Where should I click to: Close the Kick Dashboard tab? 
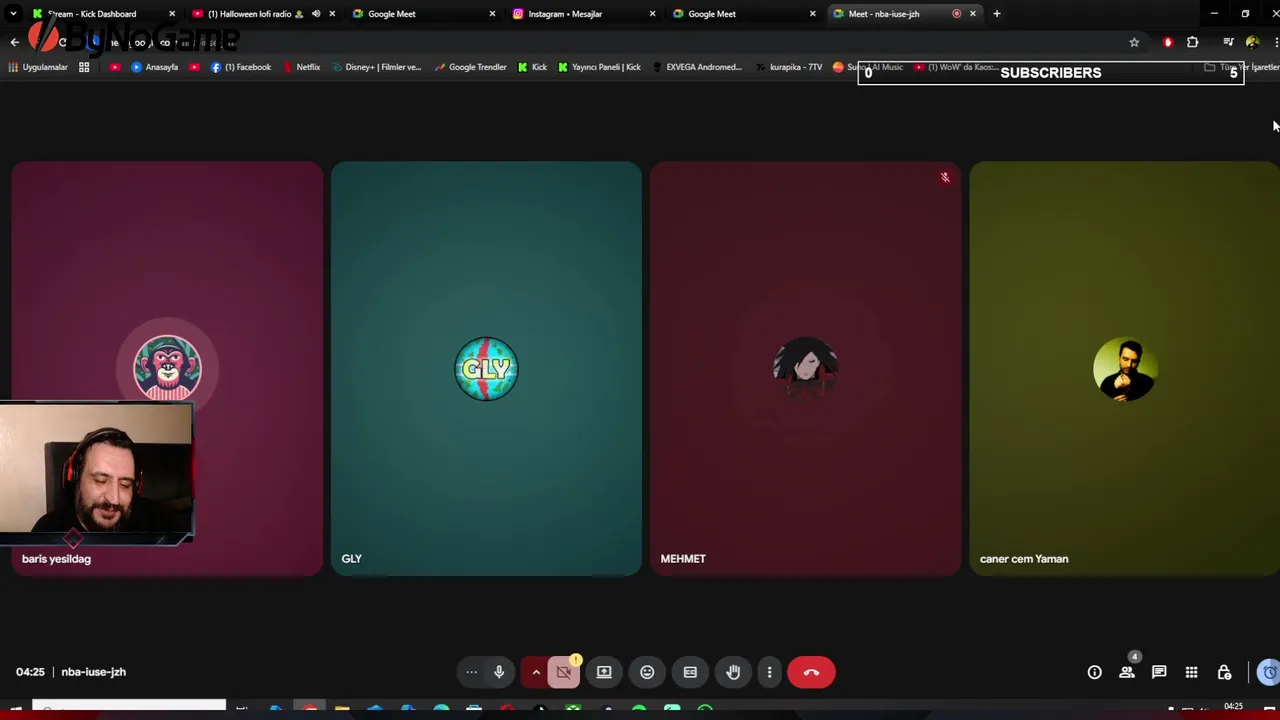tap(172, 14)
